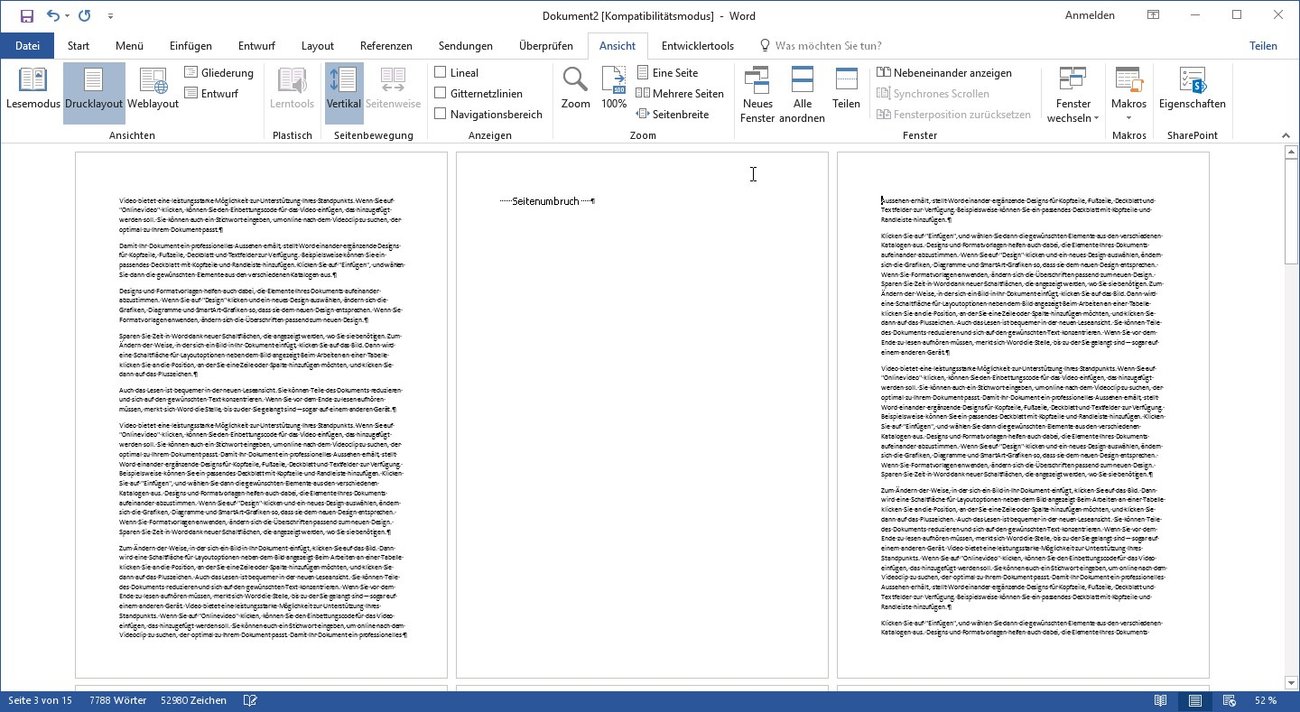The image size is (1300, 712).
Task: Switch to the Entwicklertools tab
Action: (x=697, y=46)
